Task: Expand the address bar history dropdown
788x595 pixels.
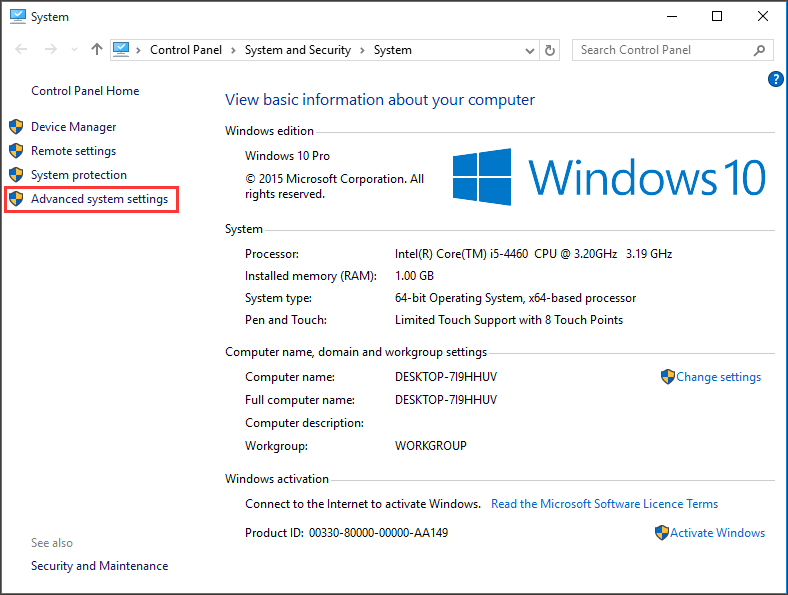Action: point(530,50)
